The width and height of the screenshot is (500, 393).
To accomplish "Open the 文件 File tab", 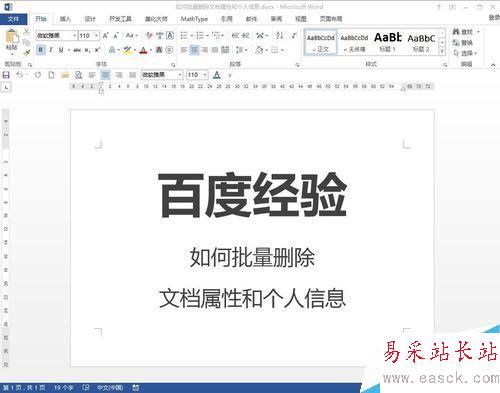I will [x=13, y=19].
